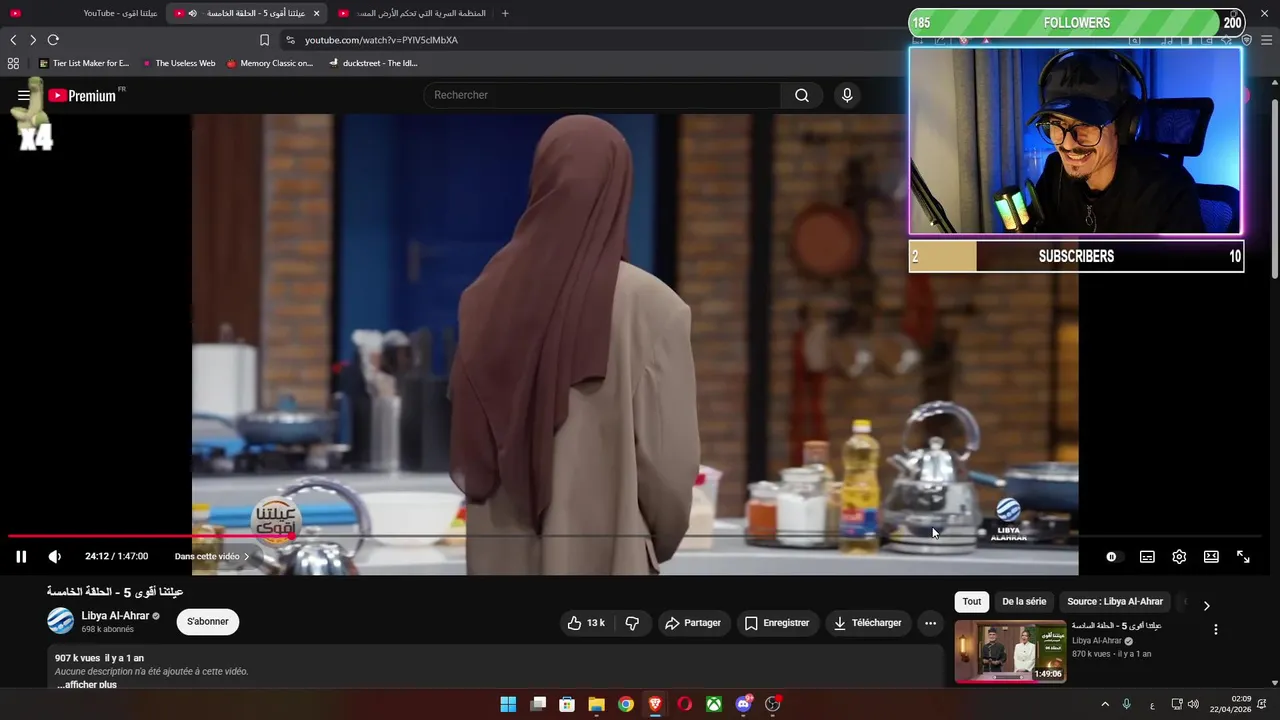
Task: Close the active video browser tab
Action: point(317,13)
